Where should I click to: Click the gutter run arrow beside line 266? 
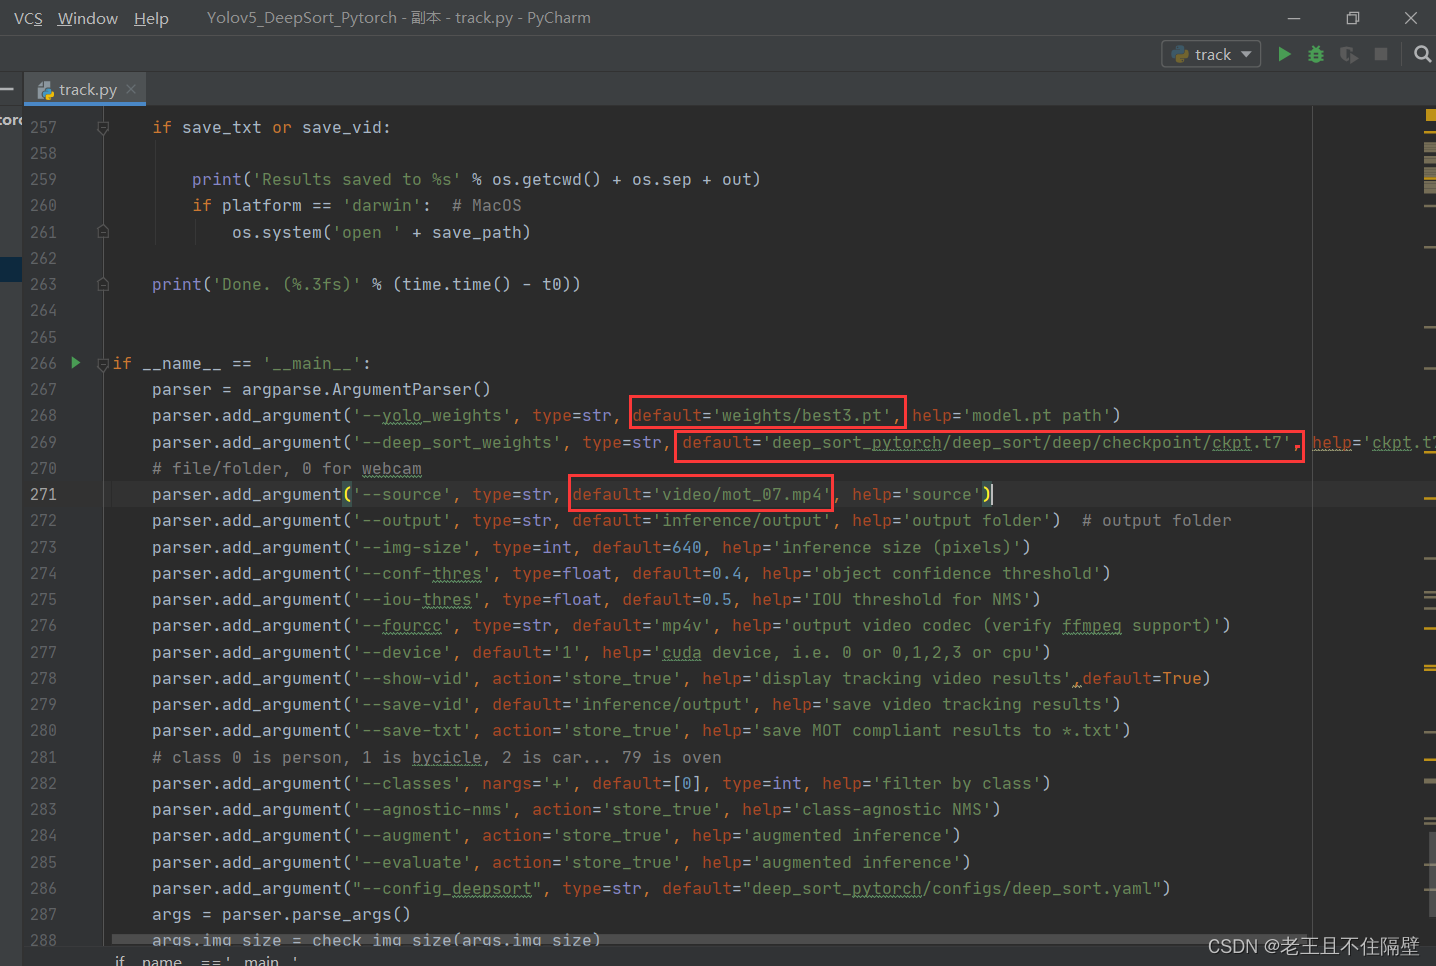[x=75, y=362]
